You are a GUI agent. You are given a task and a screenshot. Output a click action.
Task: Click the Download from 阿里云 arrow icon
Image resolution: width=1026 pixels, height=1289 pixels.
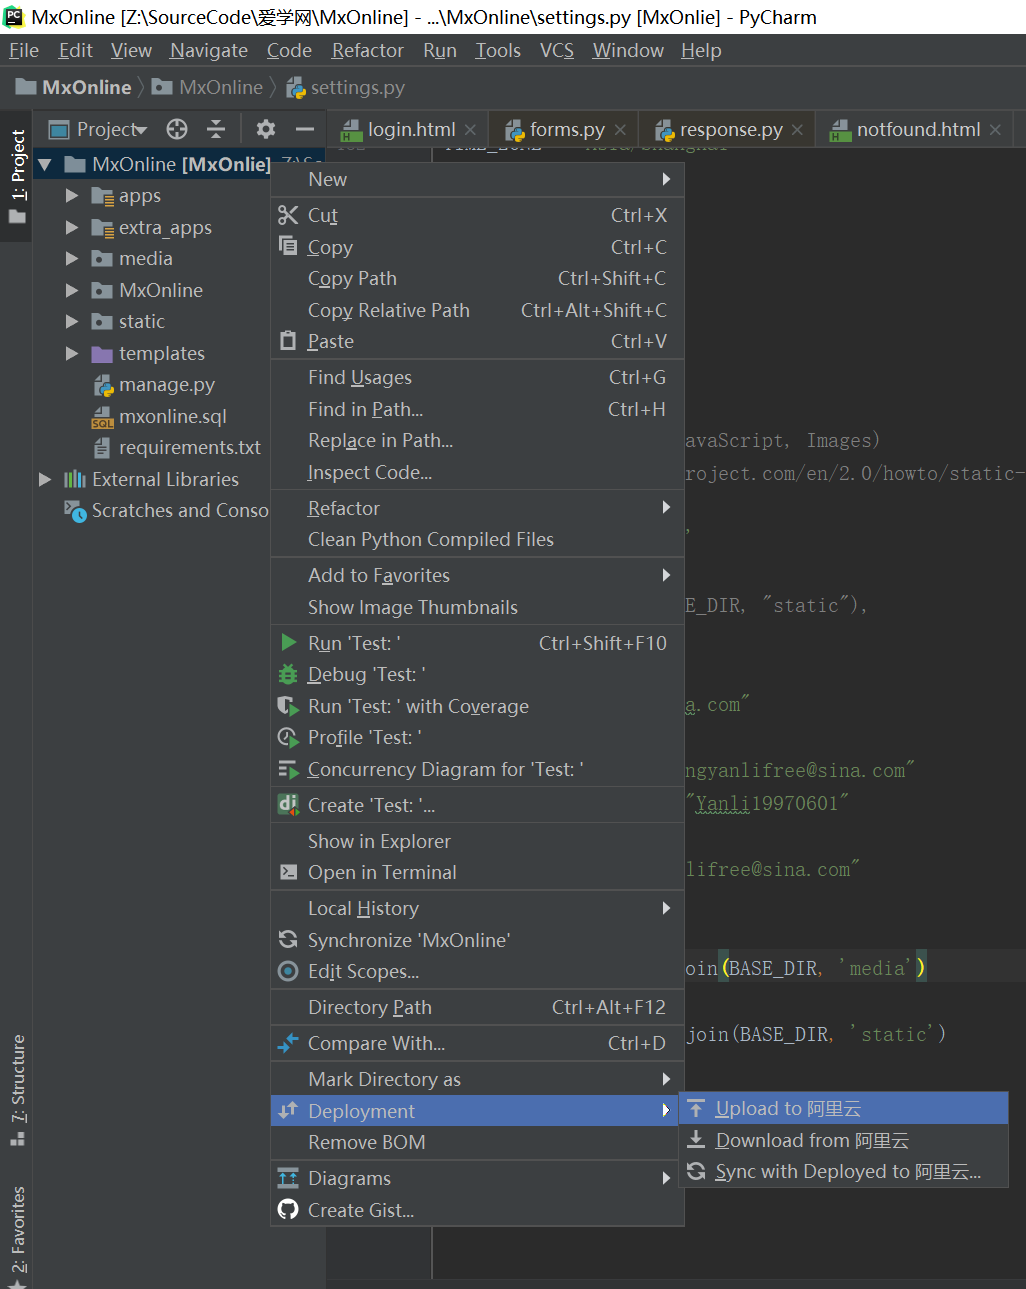pyautogui.click(x=696, y=1140)
